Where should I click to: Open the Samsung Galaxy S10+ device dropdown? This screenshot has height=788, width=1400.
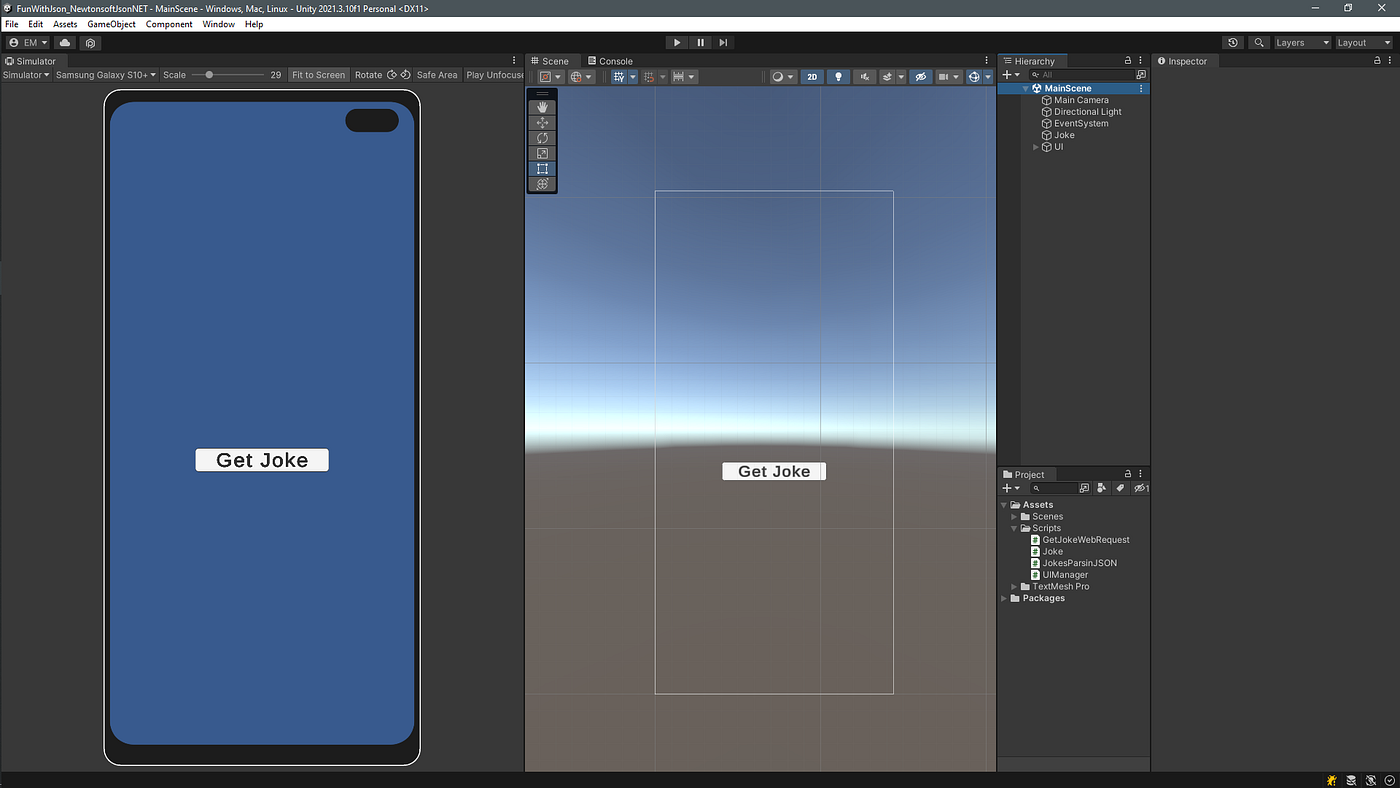tap(105, 74)
